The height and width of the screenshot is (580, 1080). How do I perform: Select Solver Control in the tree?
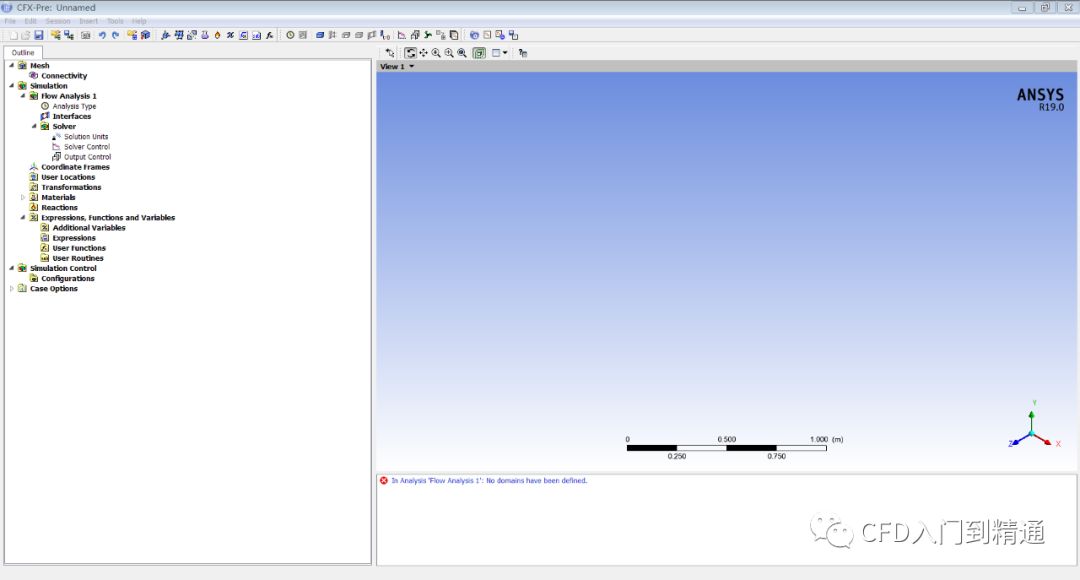[87, 147]
